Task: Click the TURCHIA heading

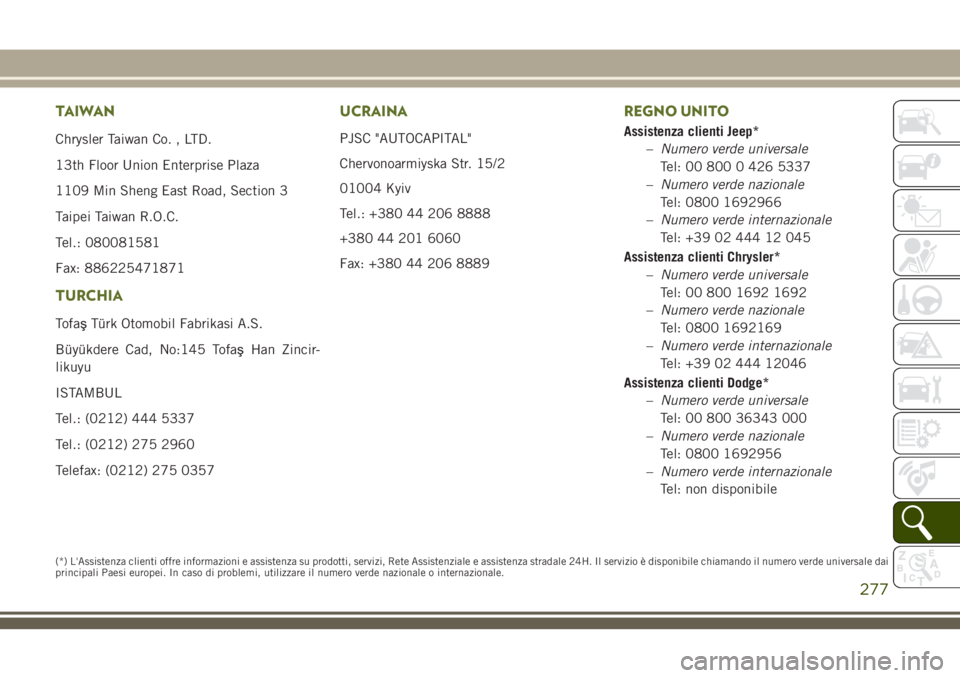Action: tap(89, 295)
